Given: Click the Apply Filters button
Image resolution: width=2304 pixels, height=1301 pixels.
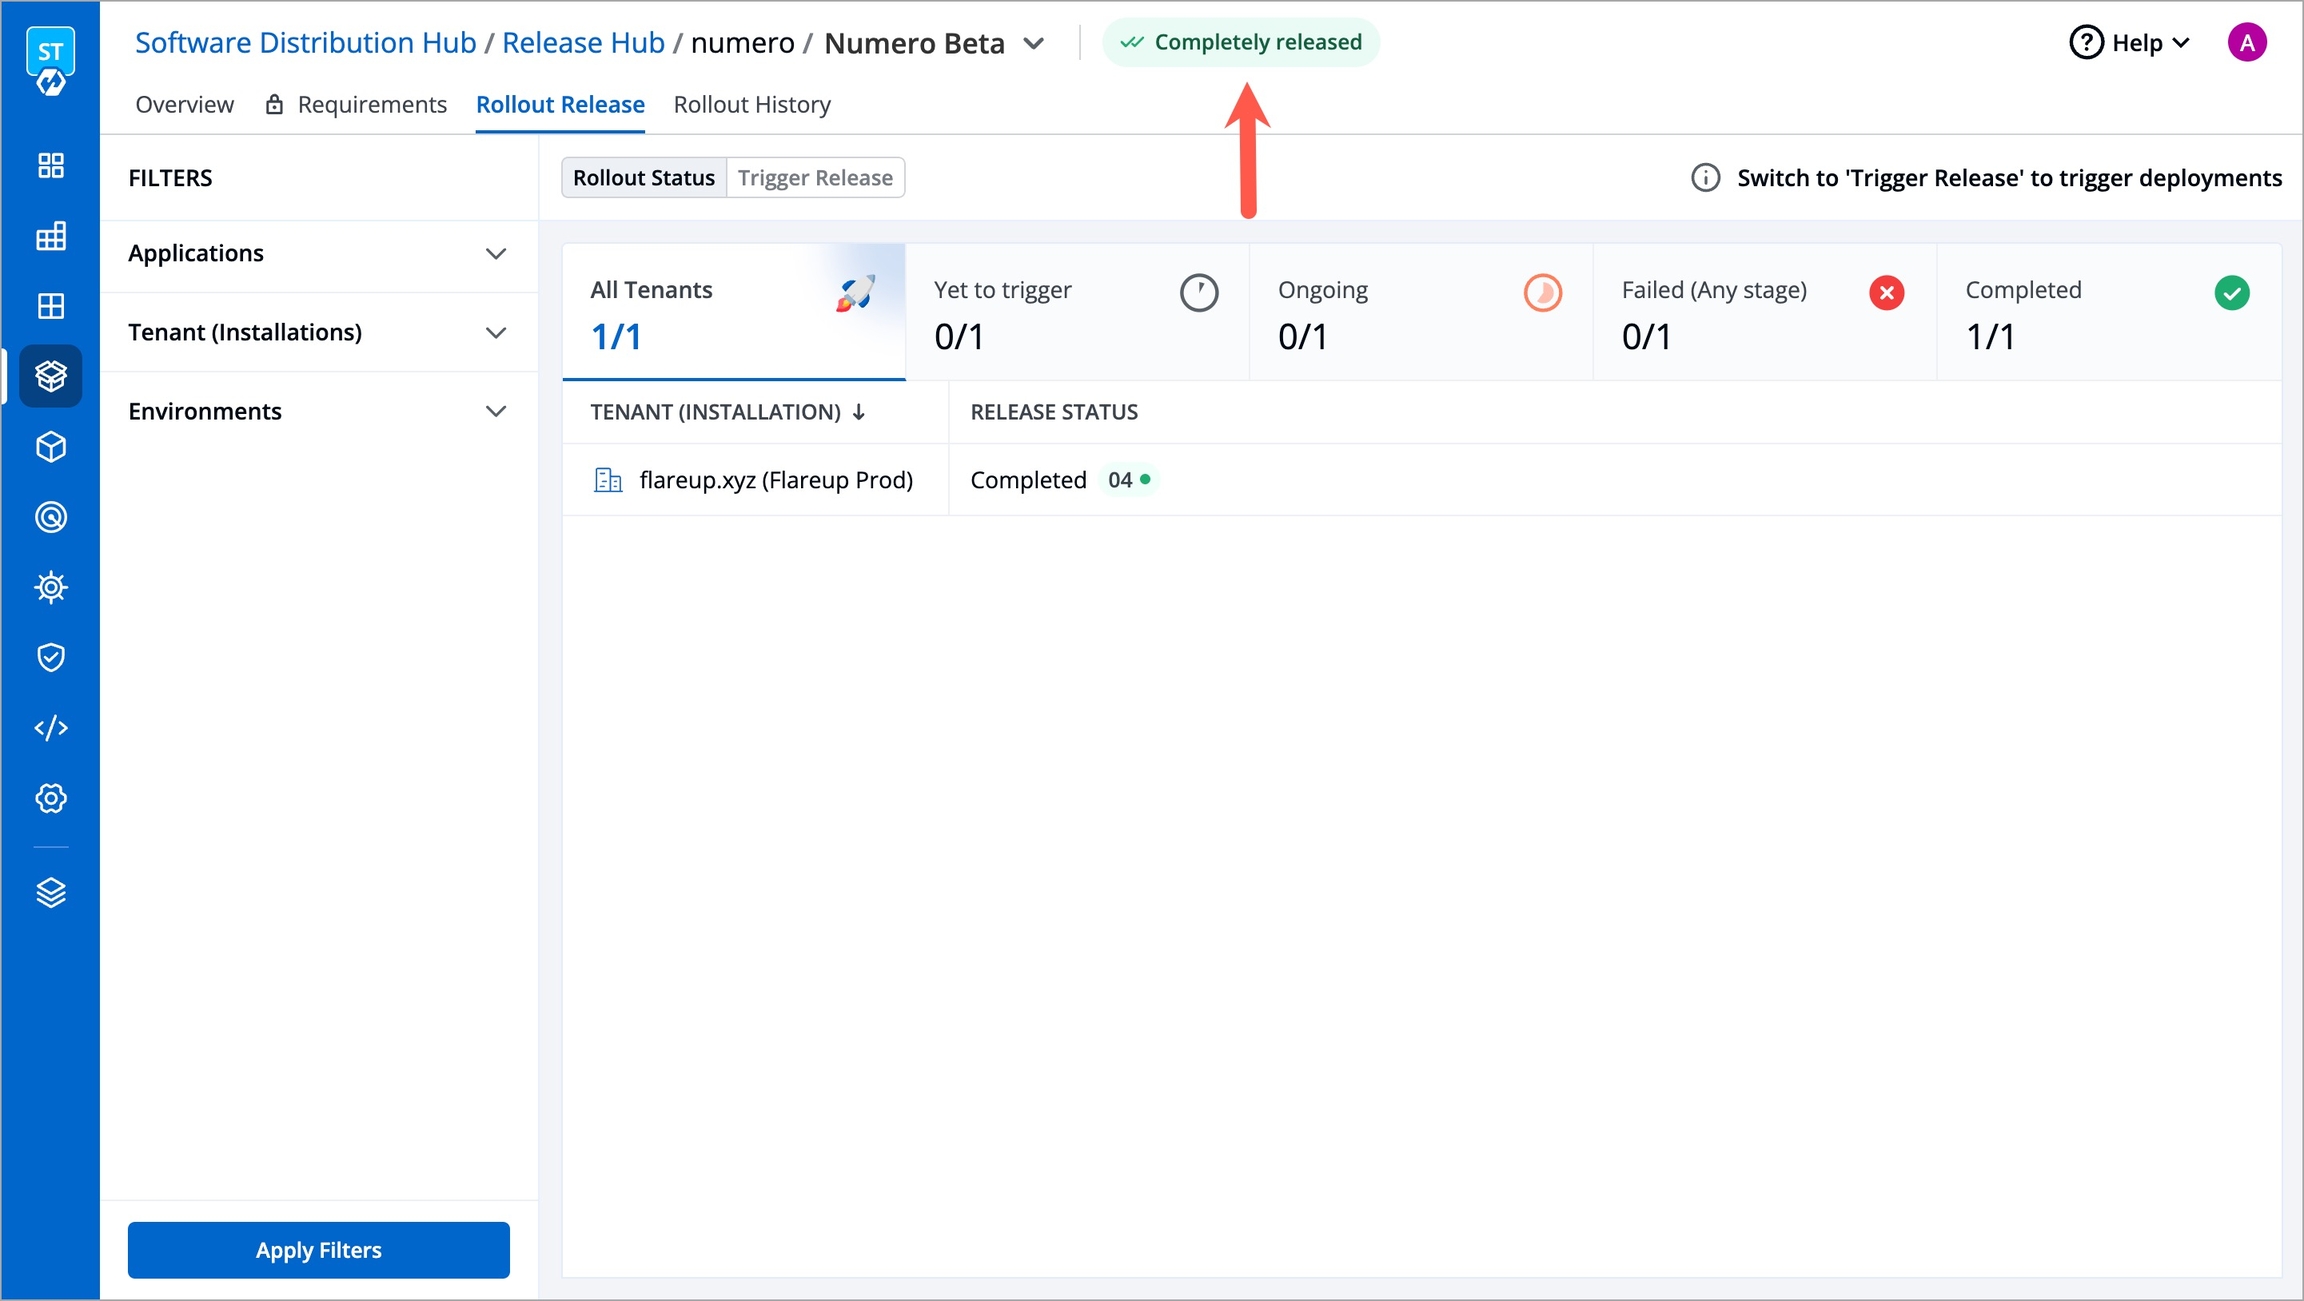Looking at the screenshot, I should [x=318, y=1250].
